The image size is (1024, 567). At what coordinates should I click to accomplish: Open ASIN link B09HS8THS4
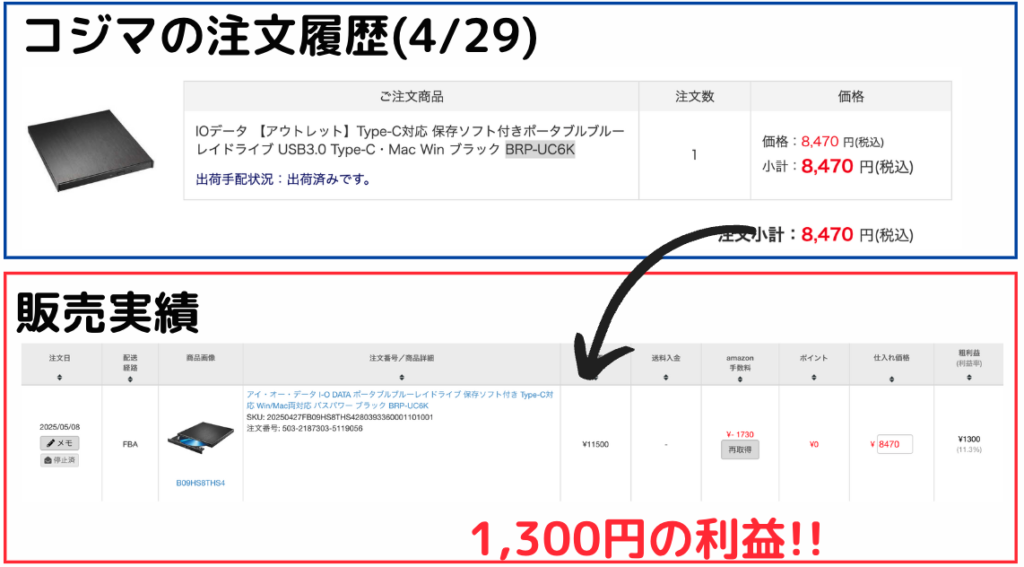pyautogui.click(x=200, y=483)
